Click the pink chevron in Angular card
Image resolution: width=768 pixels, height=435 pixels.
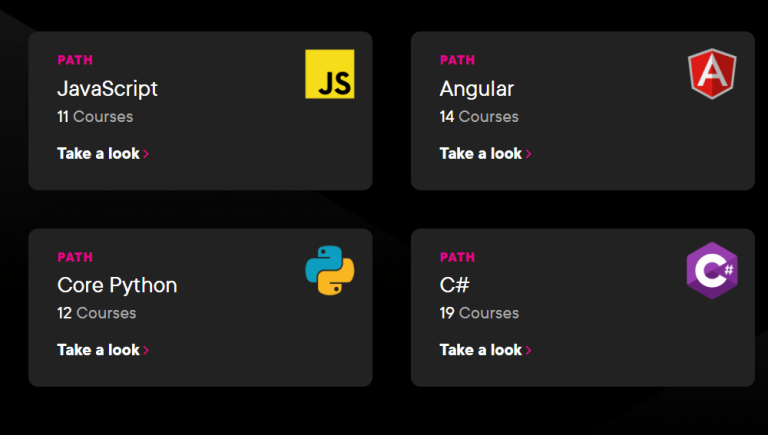529,154
